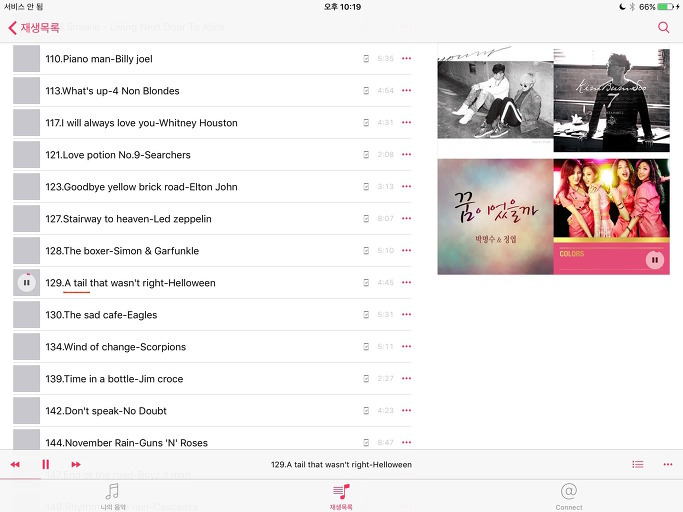Open the Kim Bum Soo 7 album cover
This screenshot has height=512, width=683.
pos(612,100)
